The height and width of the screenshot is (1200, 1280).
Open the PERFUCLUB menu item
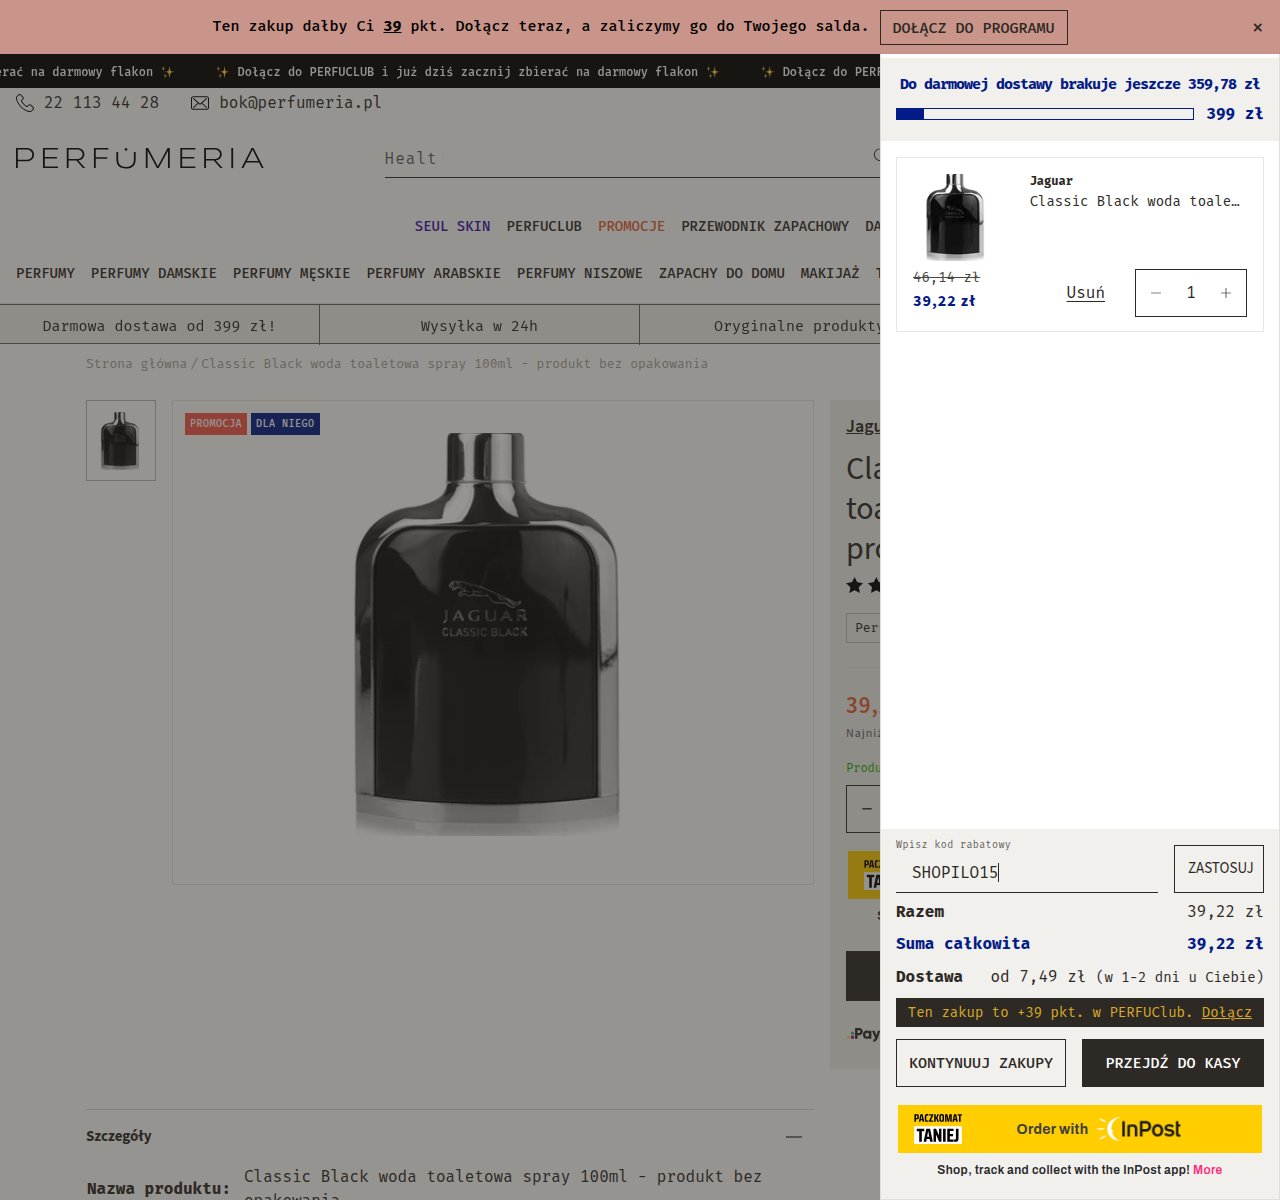coord(544,226)
